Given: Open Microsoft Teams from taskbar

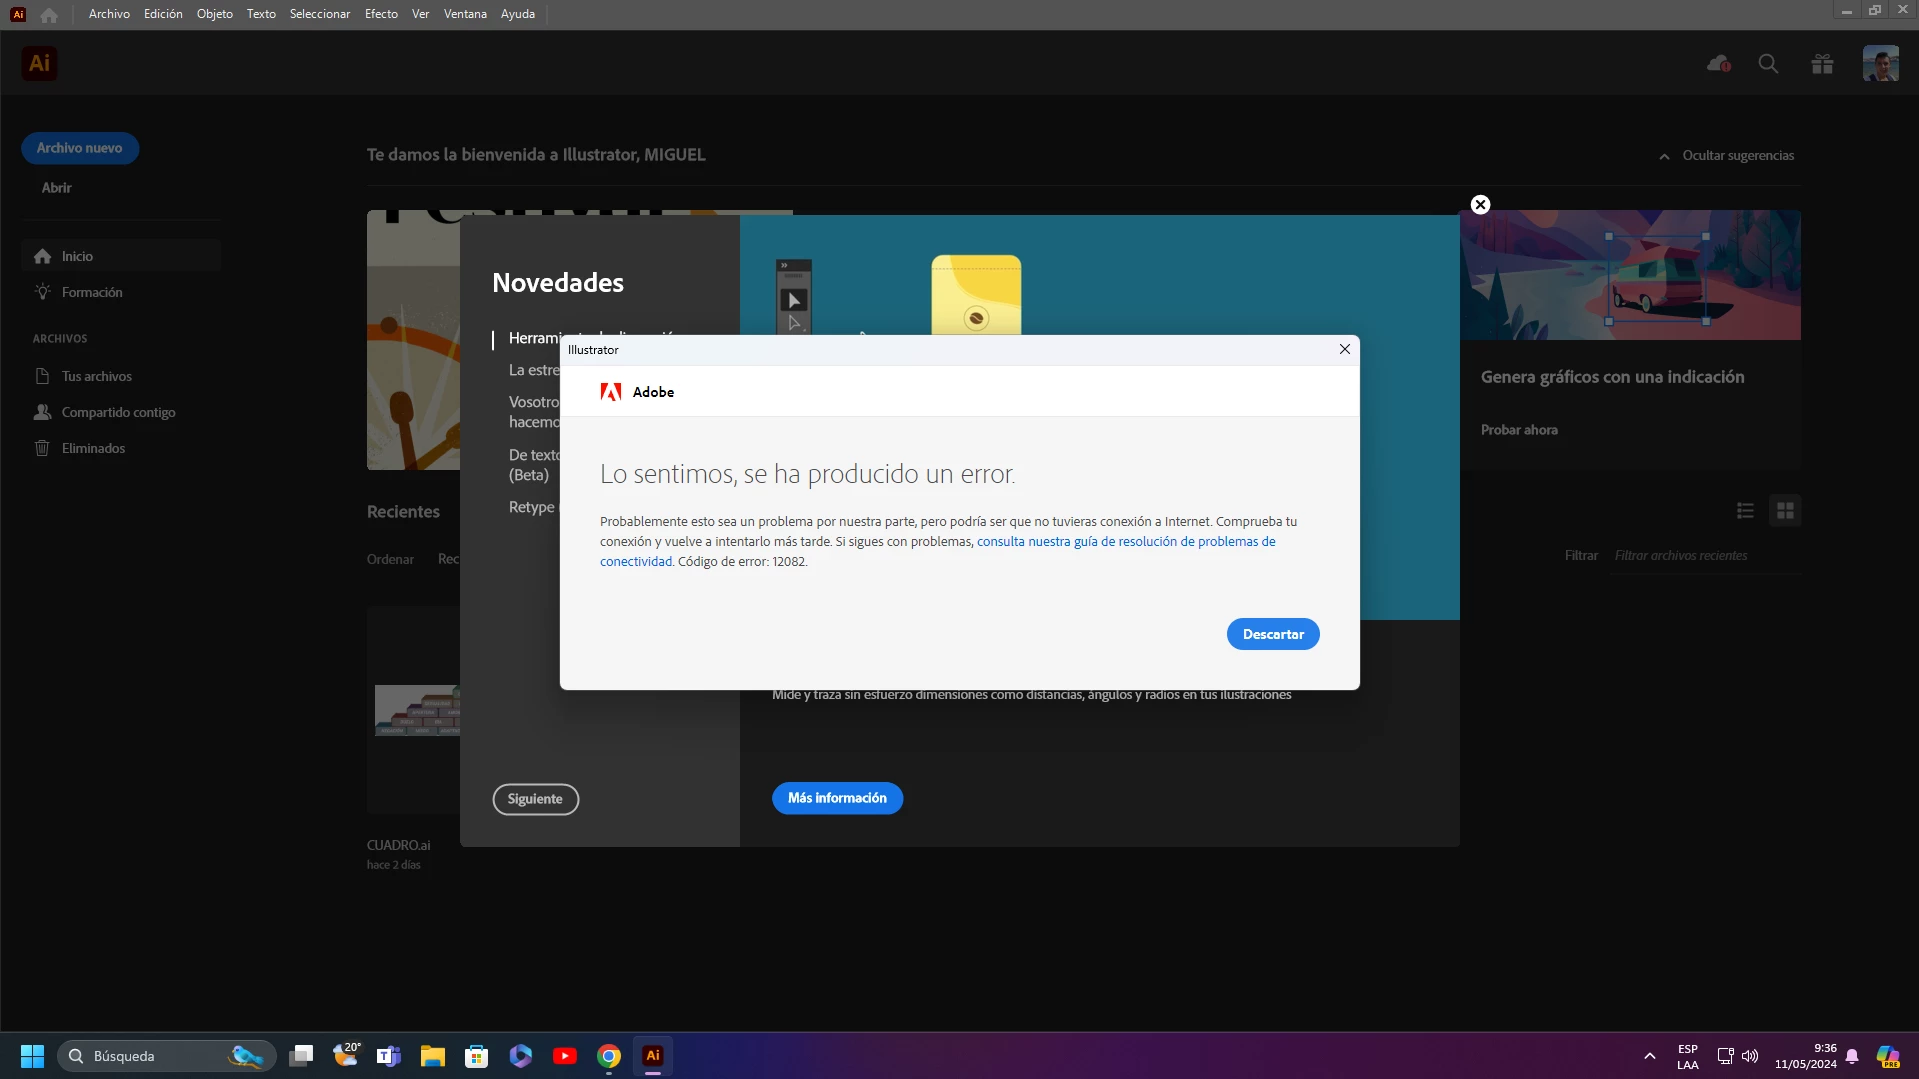Looking at the screenshot, I should tap(388, 1056).
